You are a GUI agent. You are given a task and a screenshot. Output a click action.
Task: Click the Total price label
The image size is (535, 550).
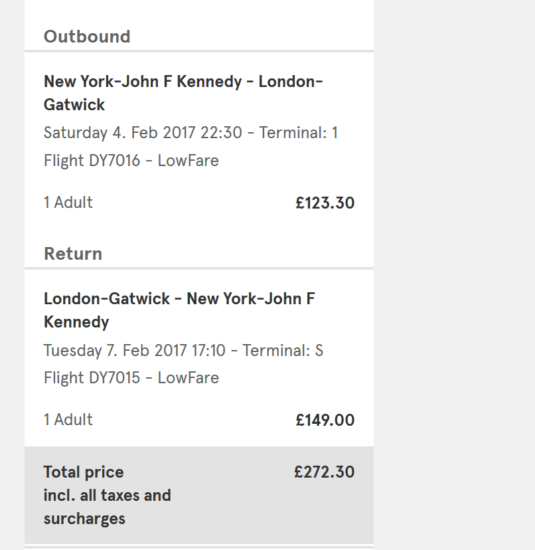tap(83, 472)
